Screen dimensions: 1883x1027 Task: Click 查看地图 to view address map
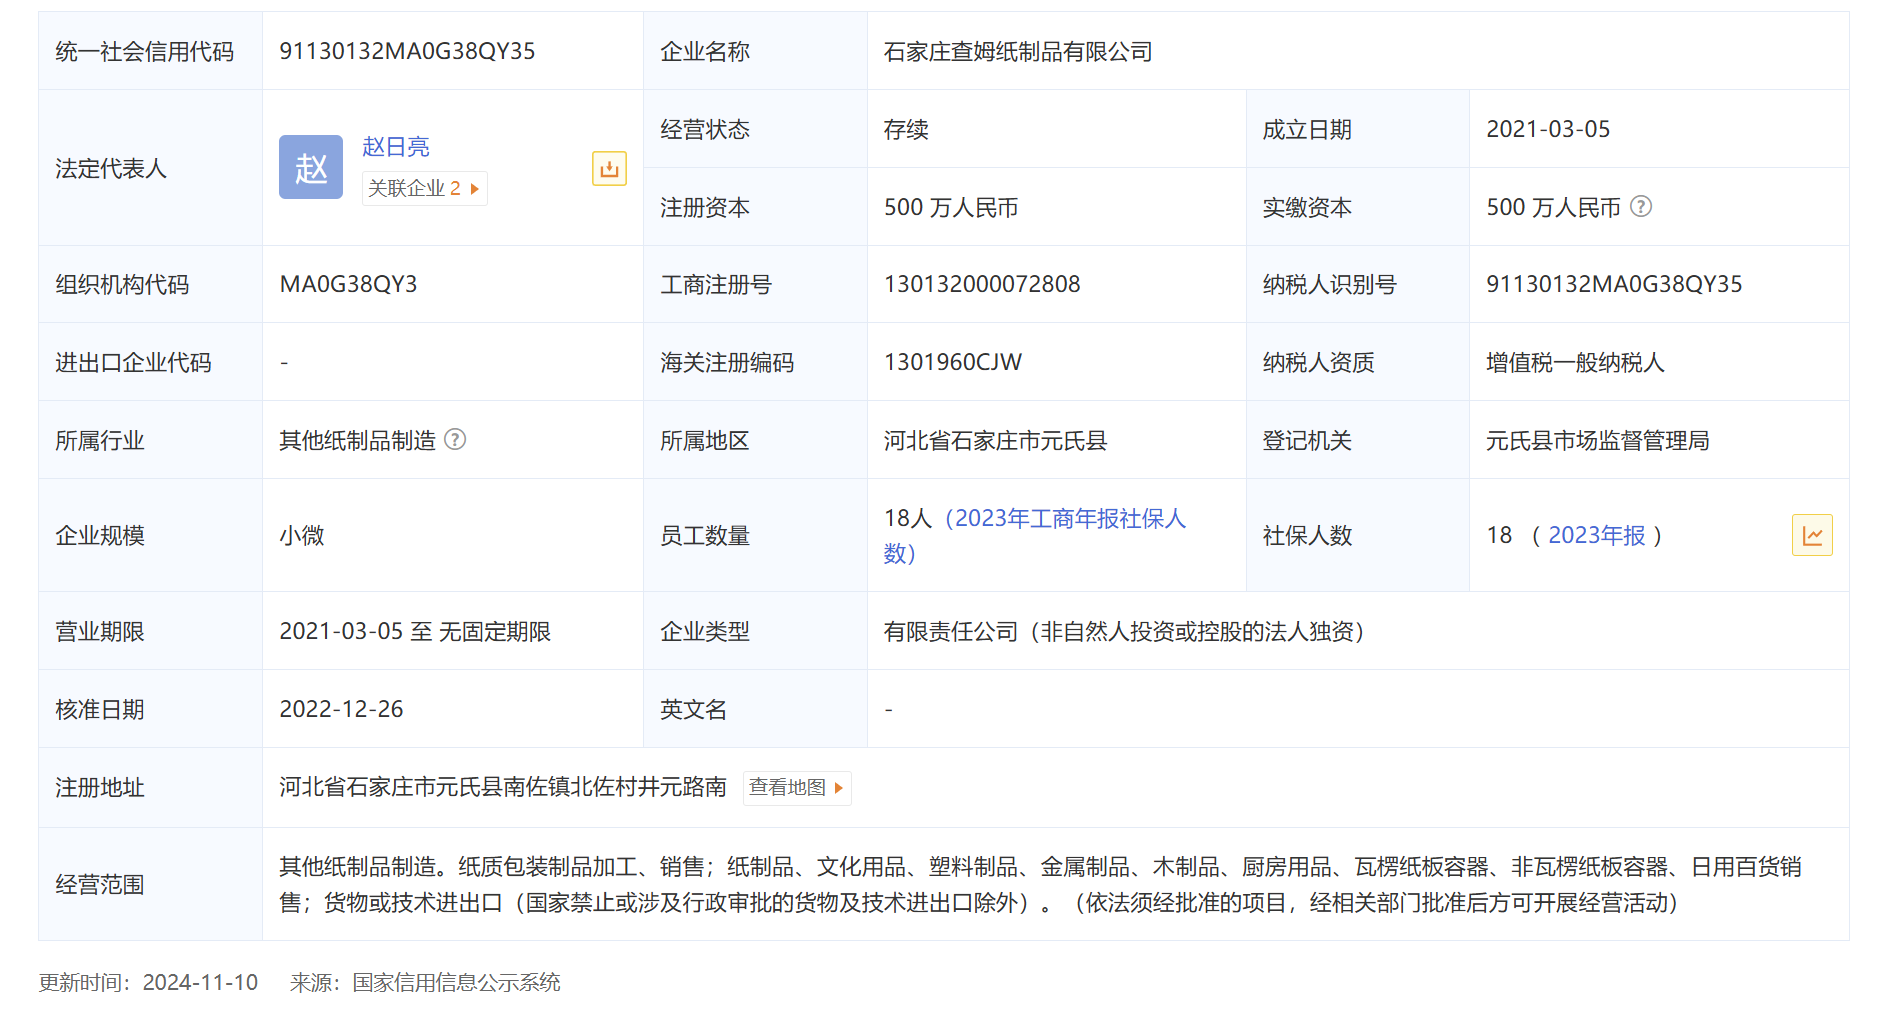797,788
